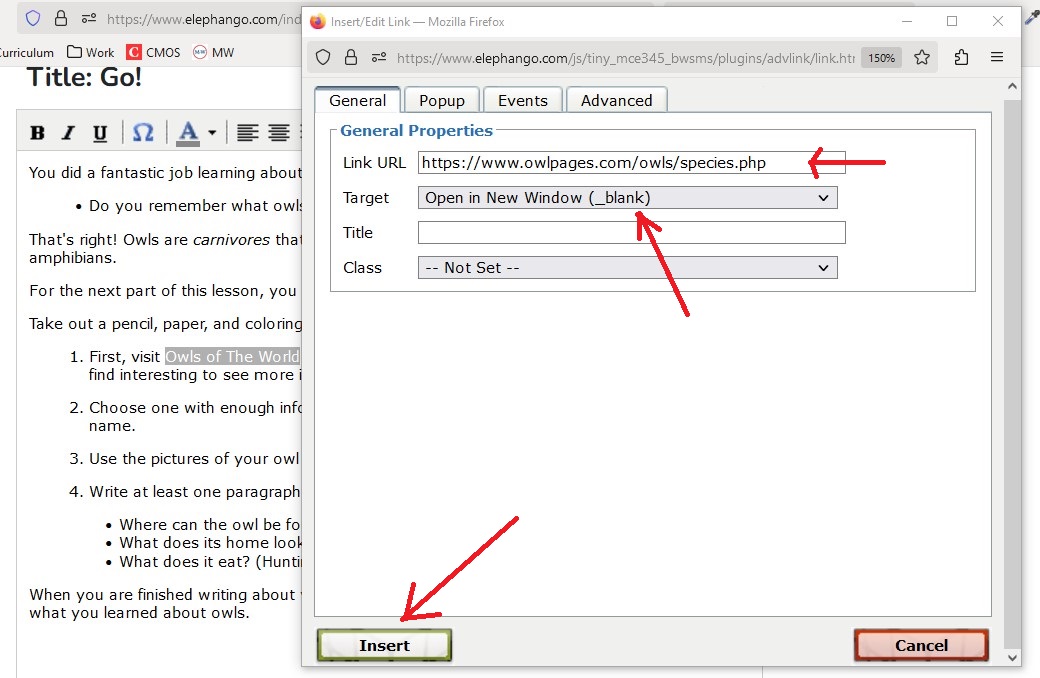Open the Class dropdown list
This screenshot has width=1040, height=678.
(x=627, y=268)
